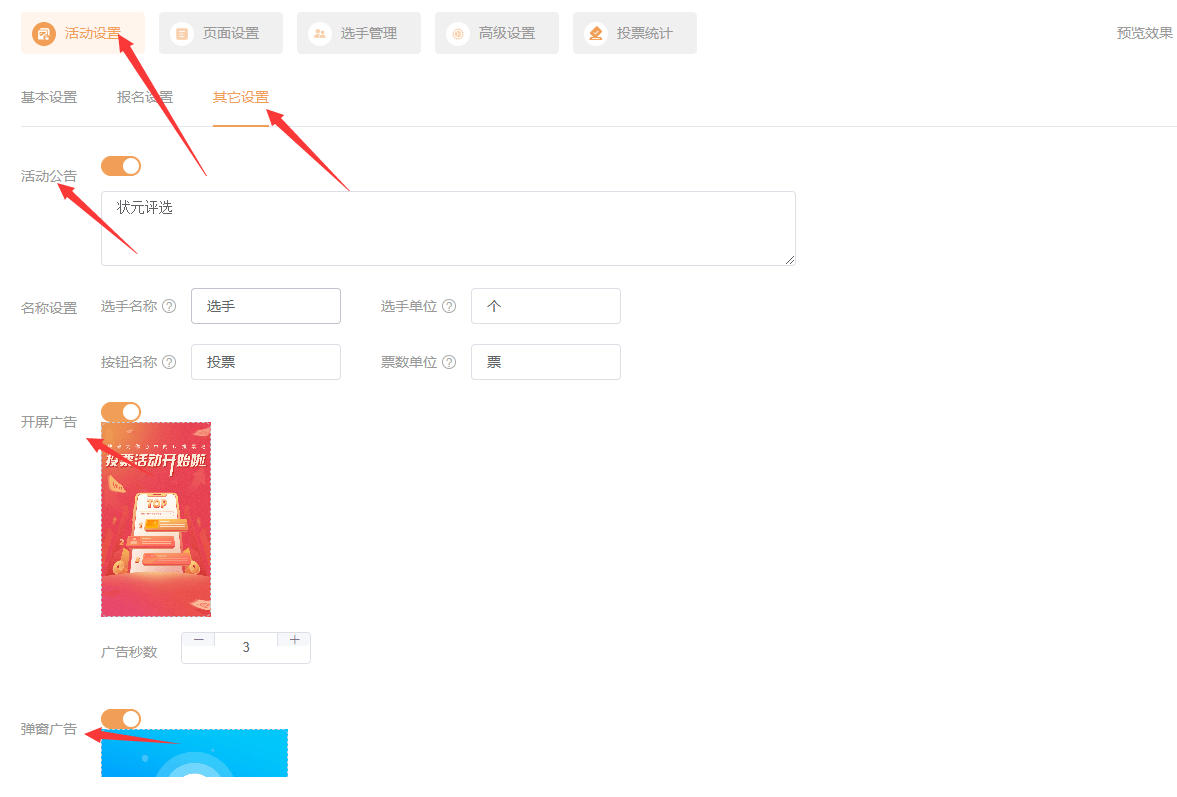This screenshot has height=797, width=1177.
Task: Click the 开屏广告 red poster thumbnail
Action: click(x=156, y=519)
